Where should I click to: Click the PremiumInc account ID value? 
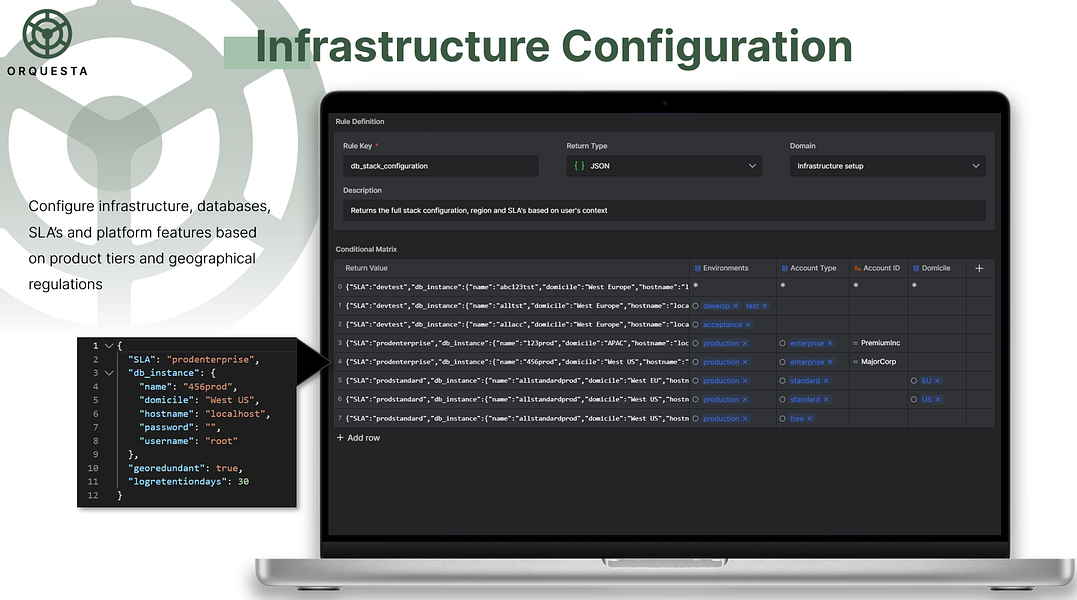coord(881,343)
